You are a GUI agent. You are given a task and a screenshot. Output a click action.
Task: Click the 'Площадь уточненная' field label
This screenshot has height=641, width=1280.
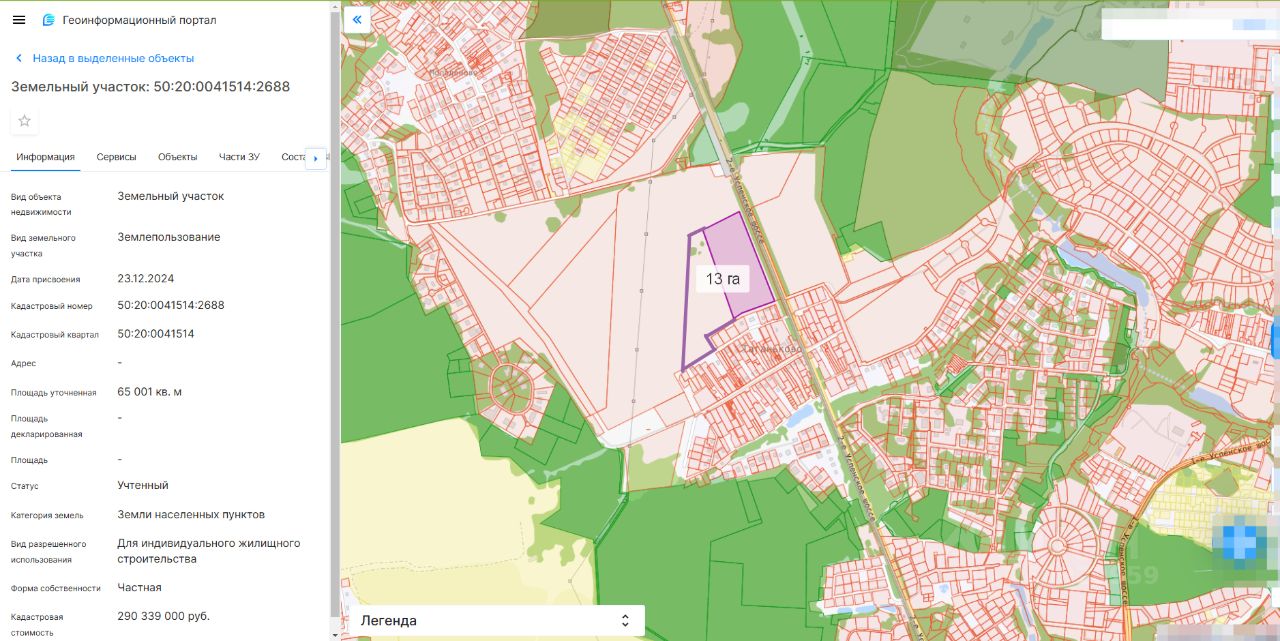54,393
